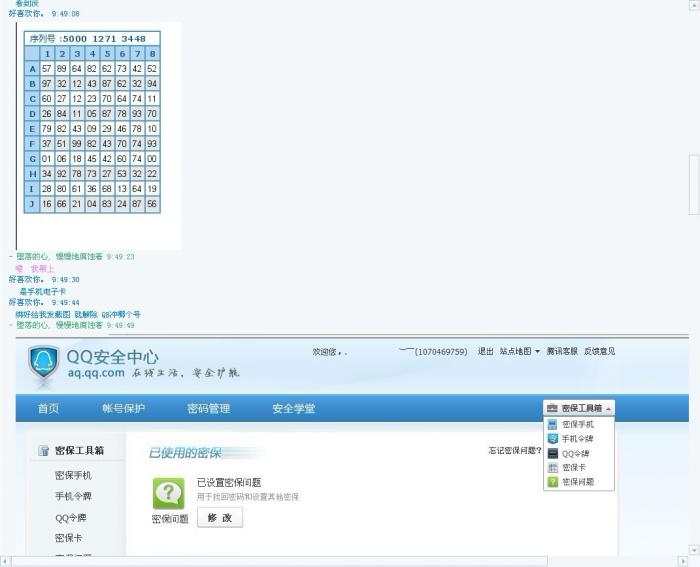Open 密保手机 in left sidebar
Screen dimensions: 700x567
coord(73,475)
